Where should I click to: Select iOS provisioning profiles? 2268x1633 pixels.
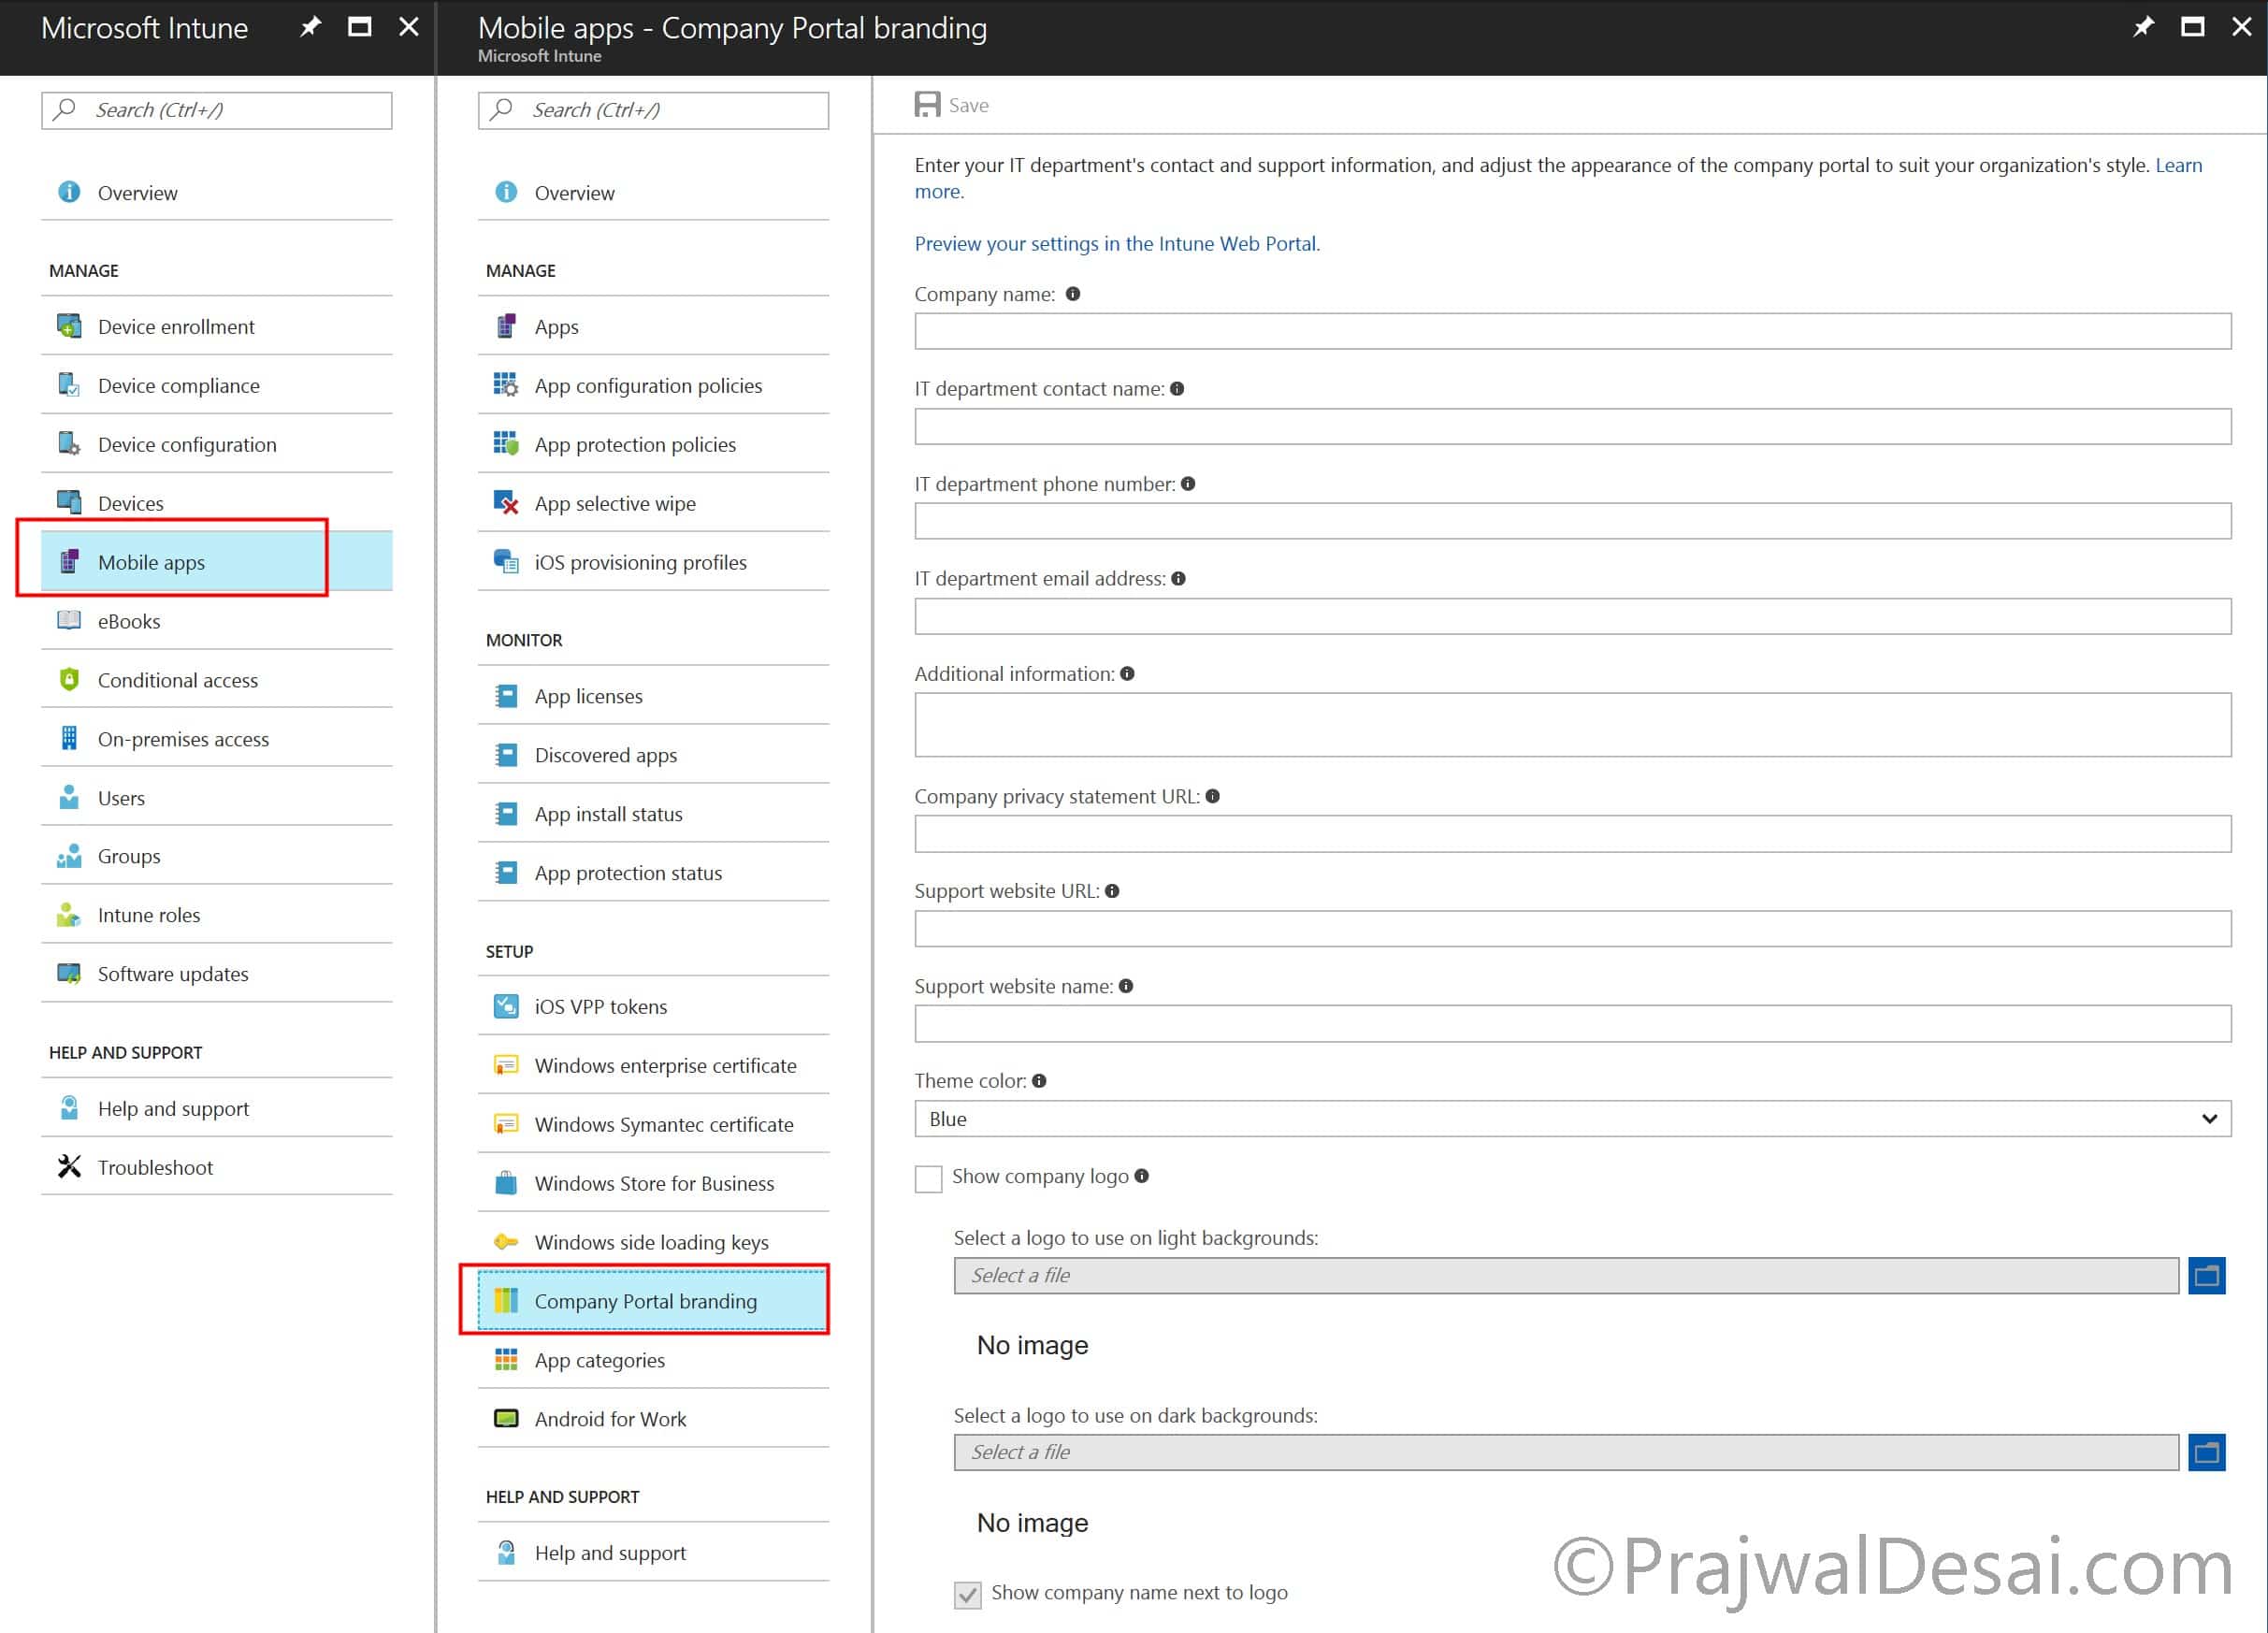[x=653, y=562]
